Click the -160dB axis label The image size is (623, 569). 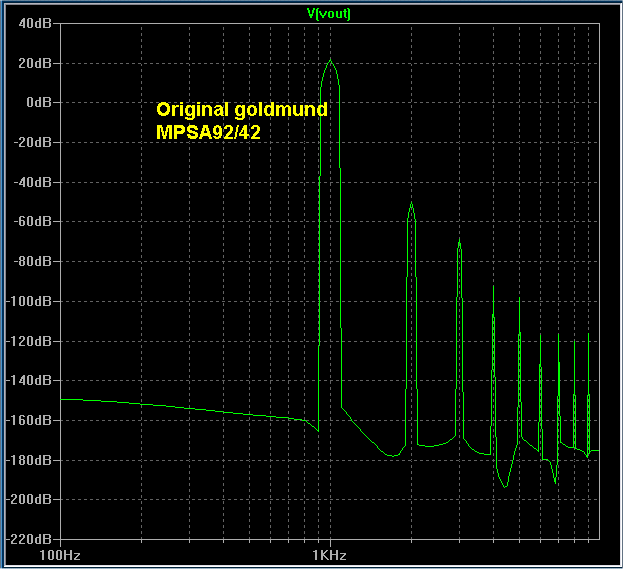point(29,420)
